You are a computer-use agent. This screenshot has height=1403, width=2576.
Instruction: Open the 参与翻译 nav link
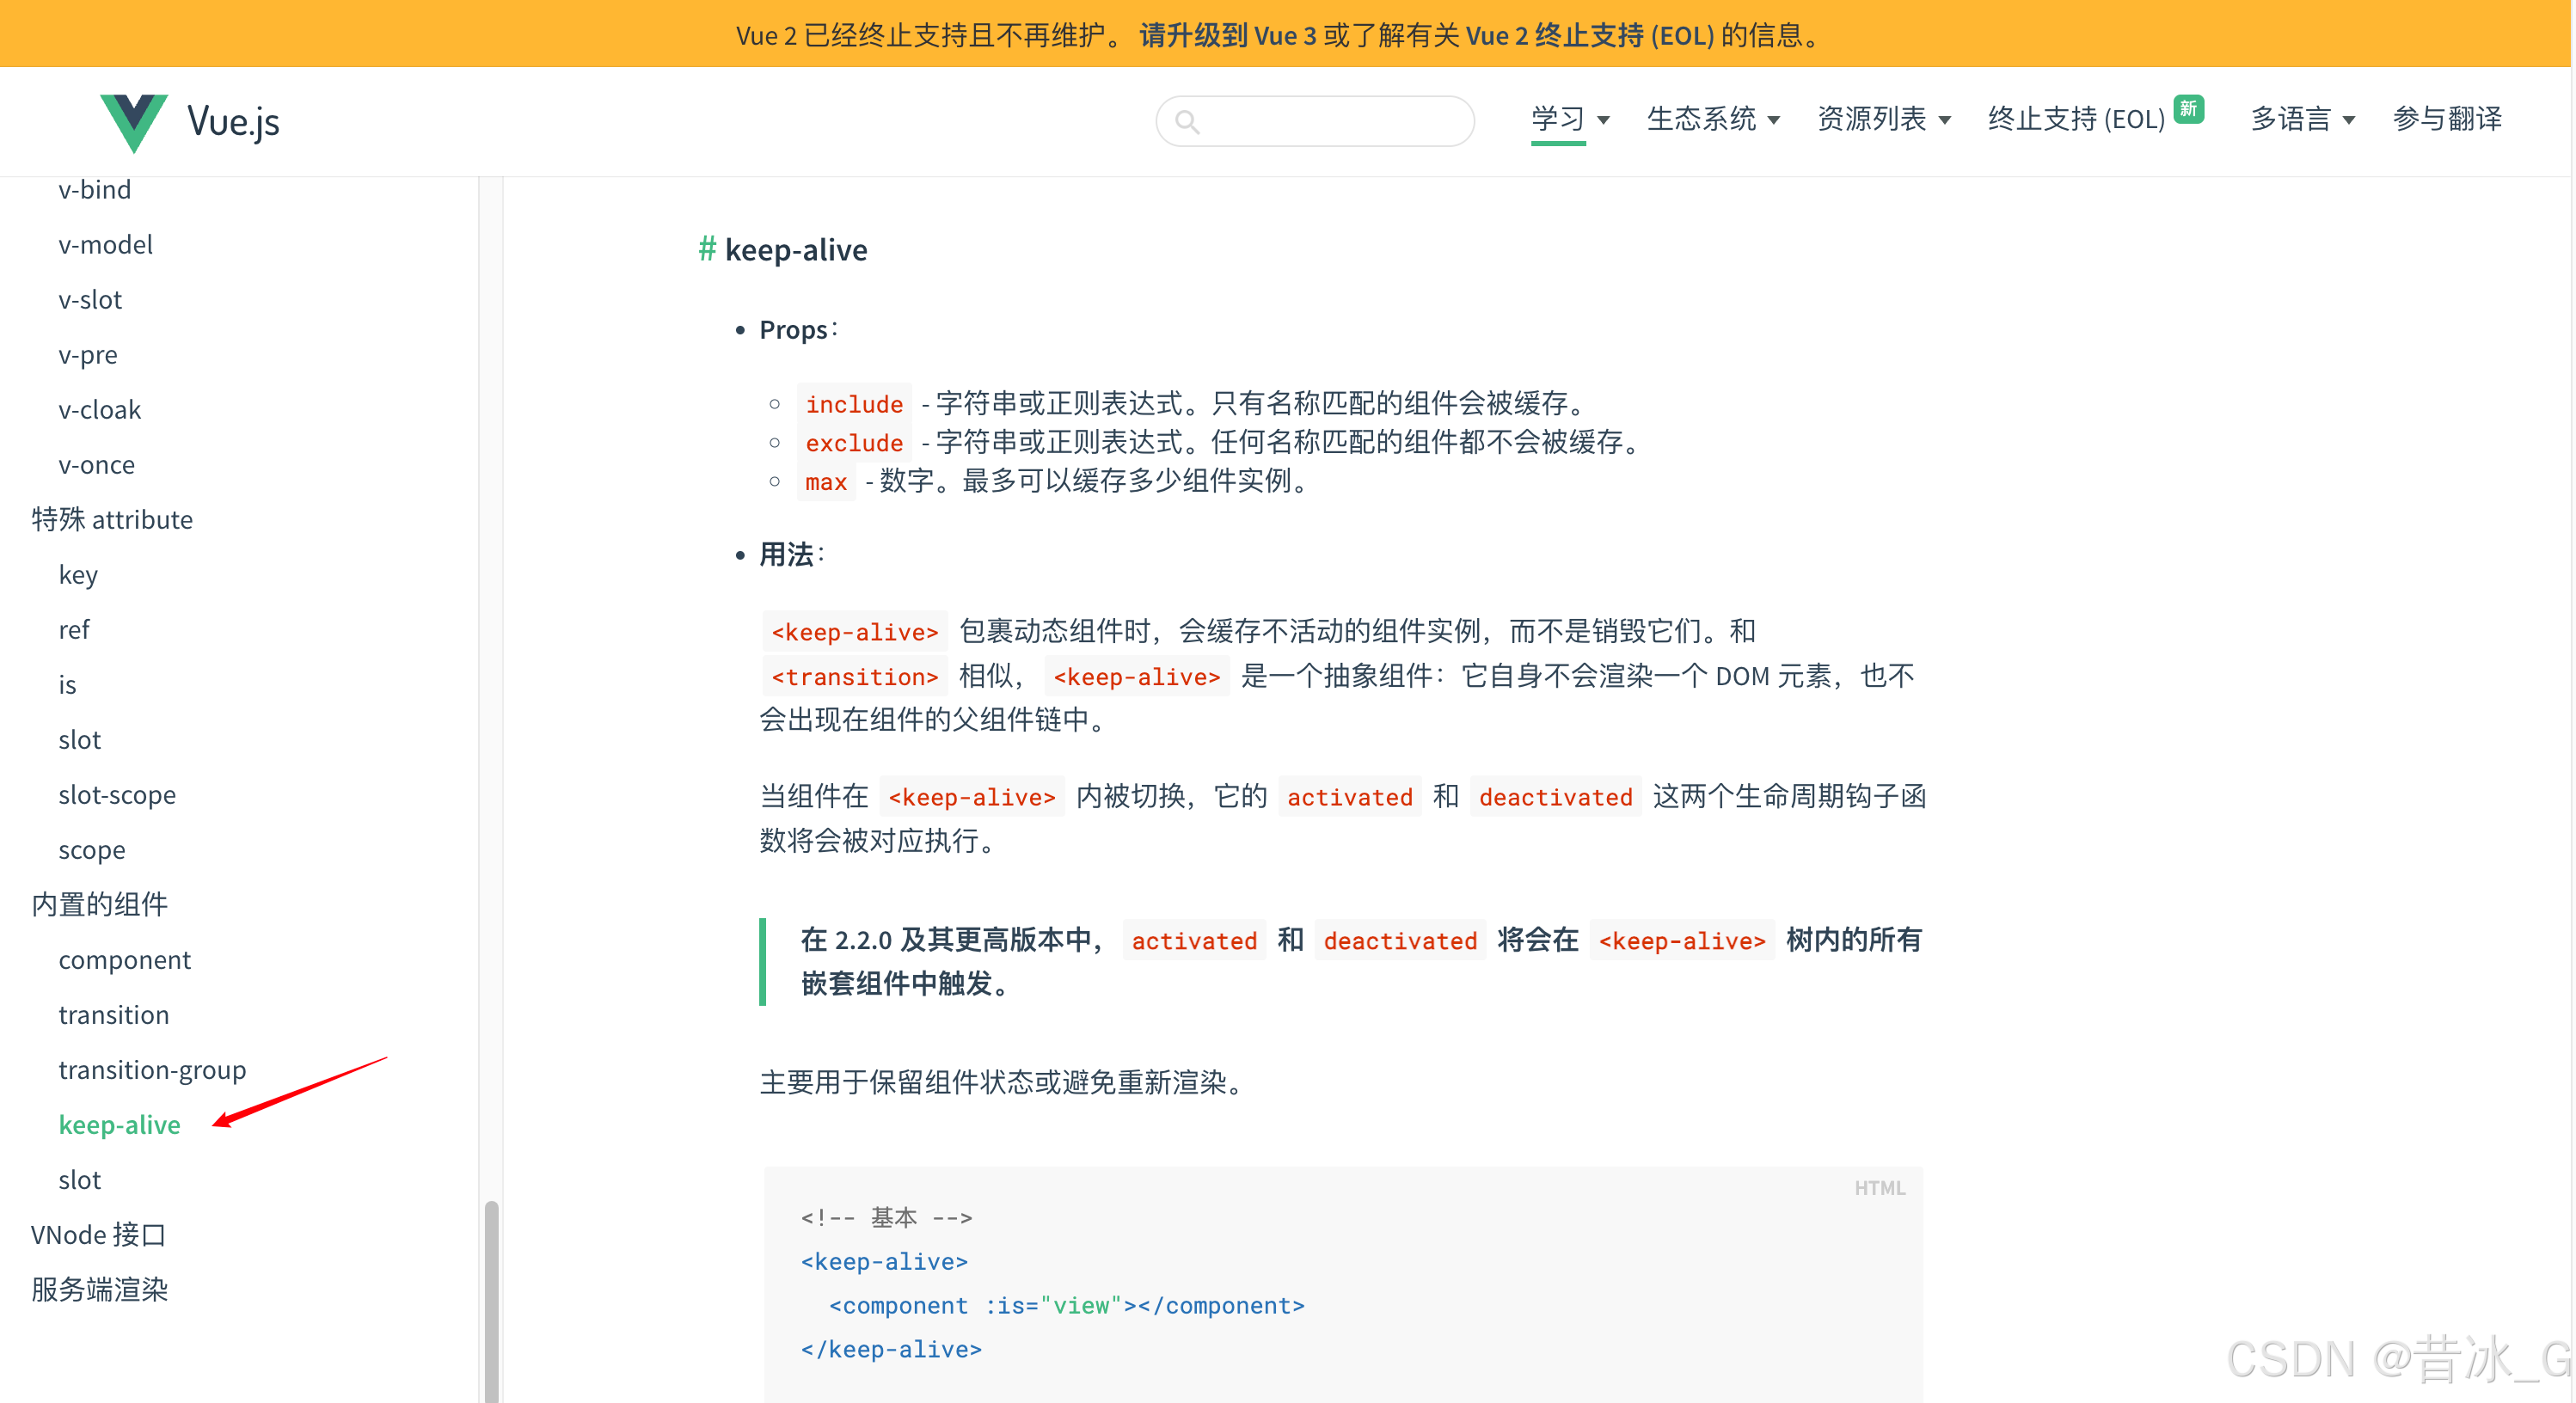(2446, 119)
